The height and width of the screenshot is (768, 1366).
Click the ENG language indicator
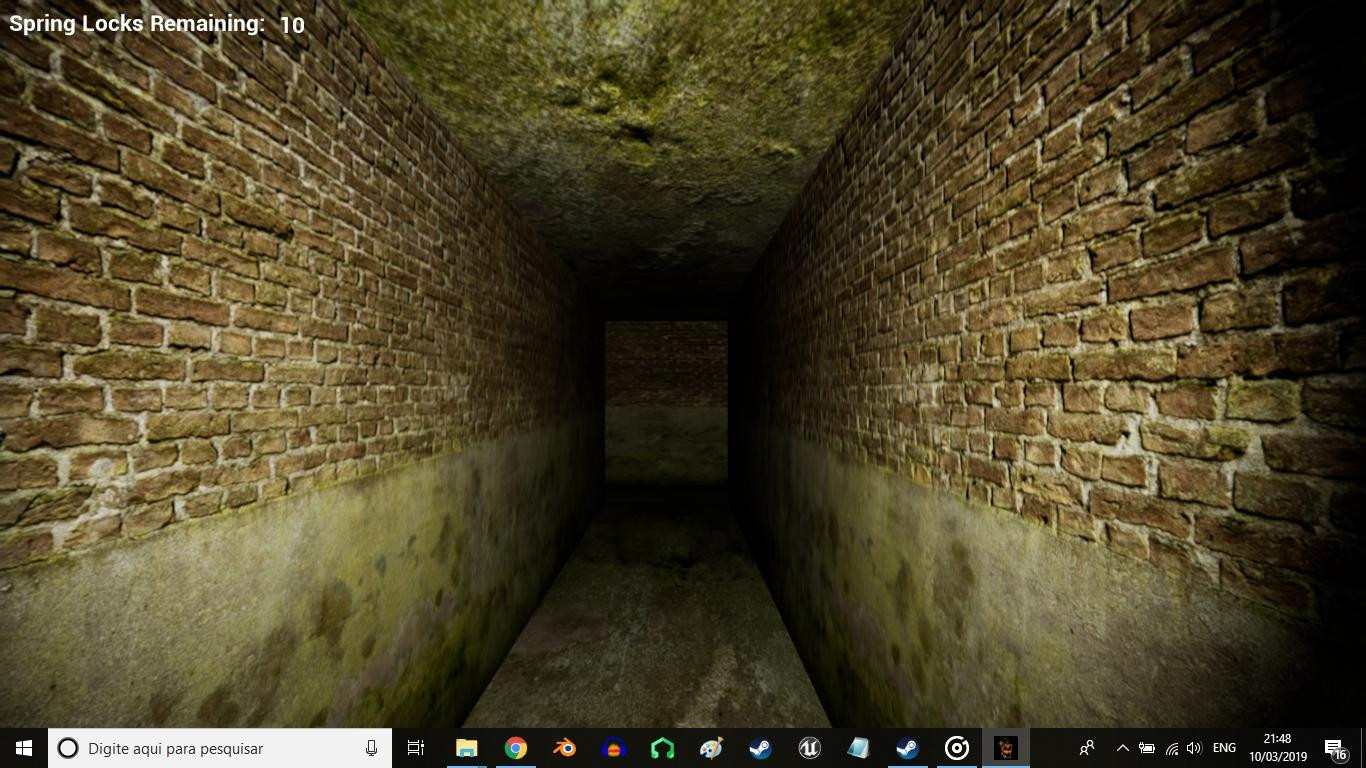1224,748
